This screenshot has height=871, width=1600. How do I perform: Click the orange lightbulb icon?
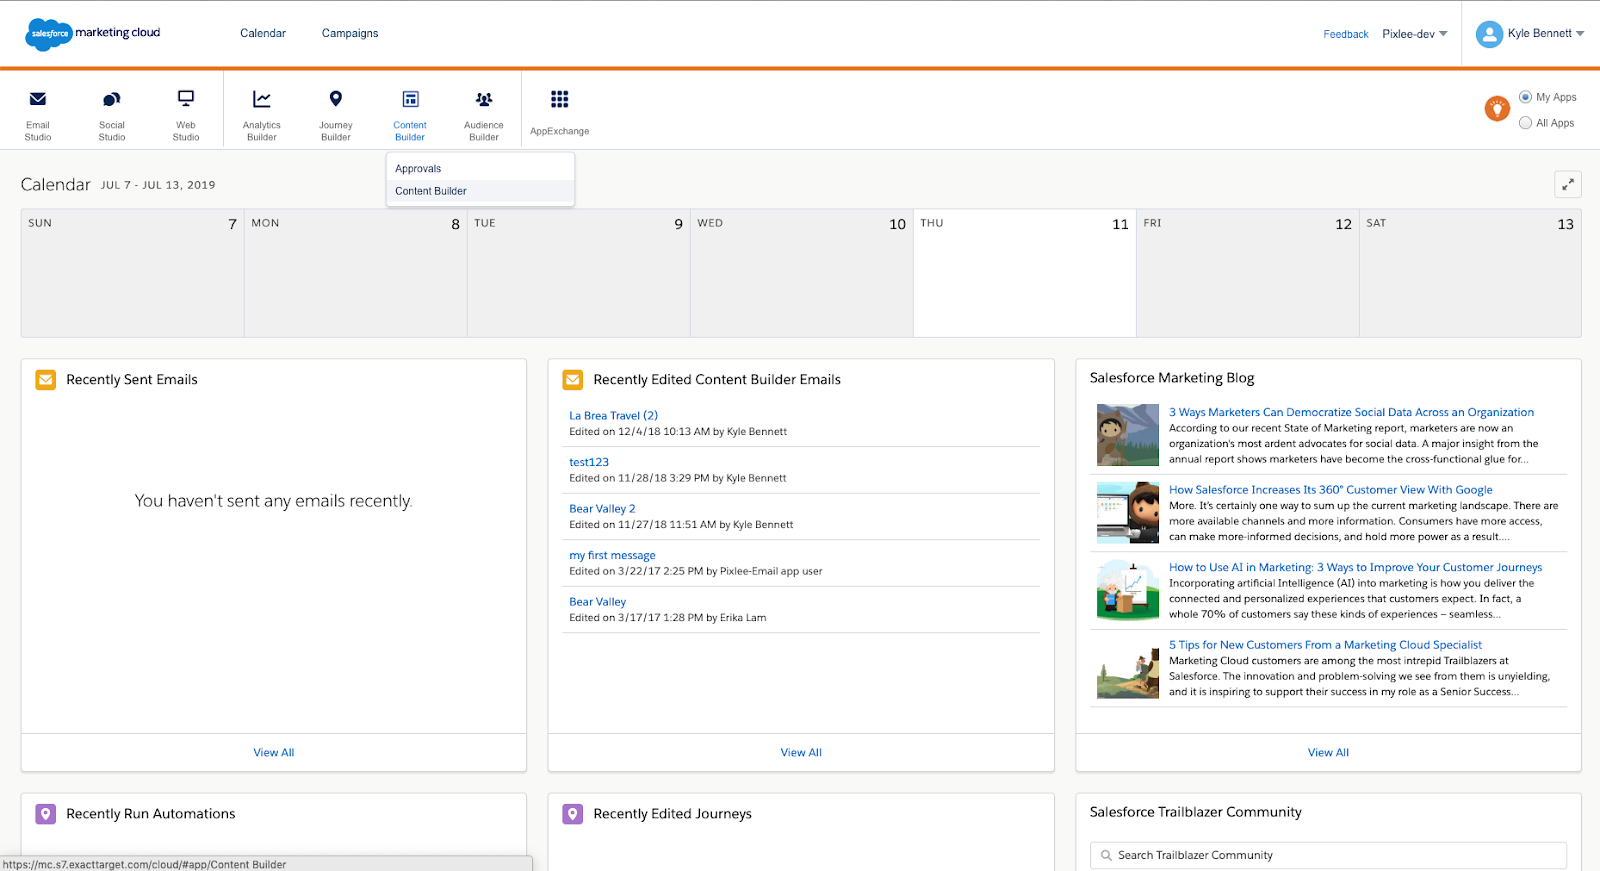point(1496,108)
